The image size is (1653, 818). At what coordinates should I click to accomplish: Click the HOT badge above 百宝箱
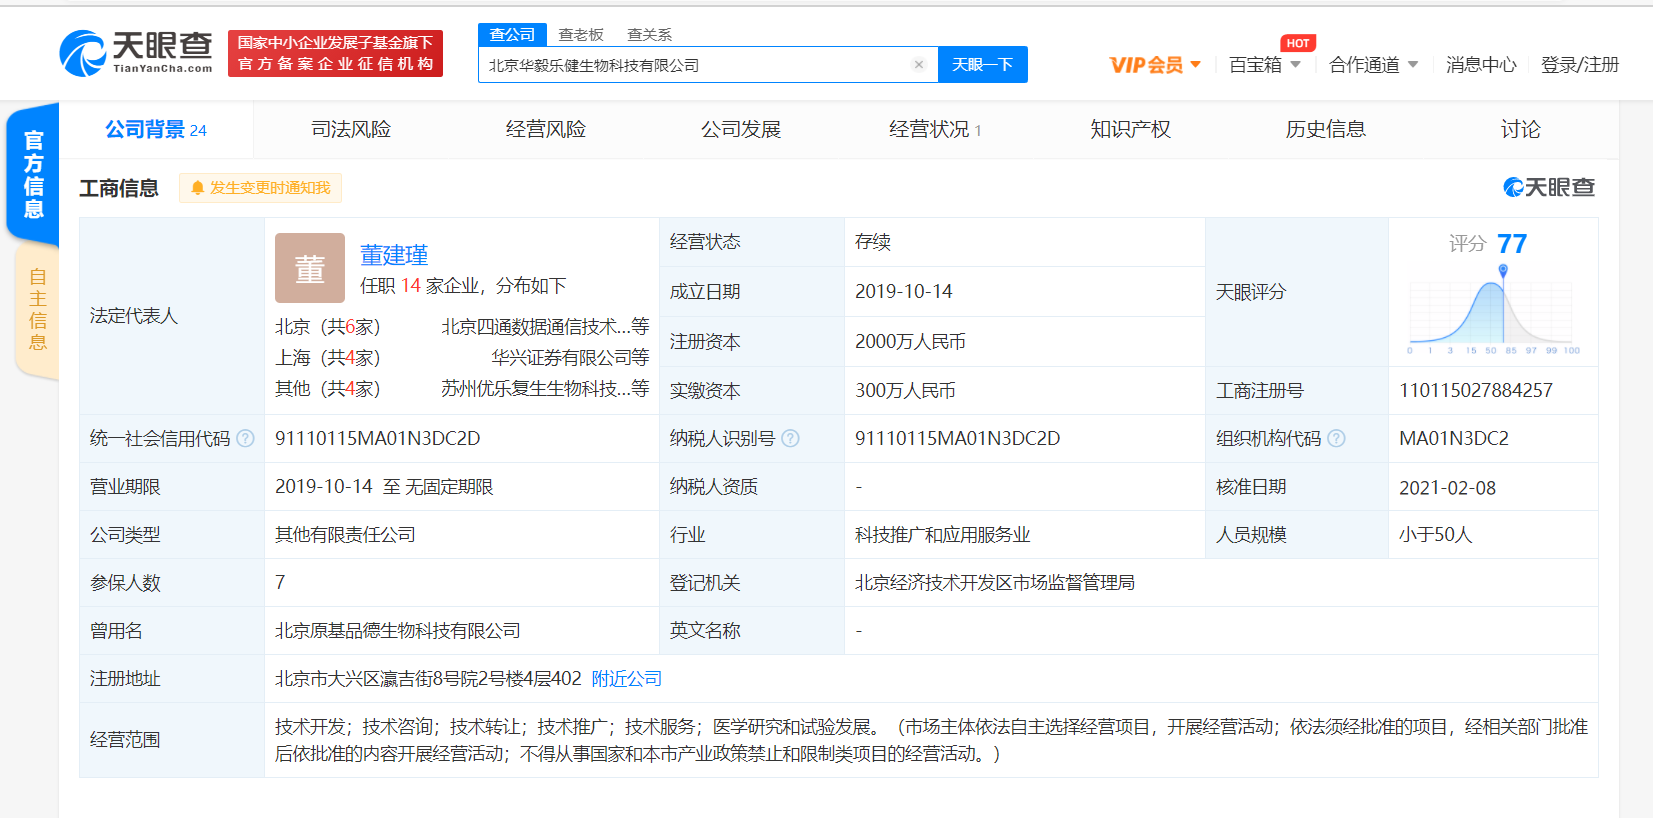coord(1298,43)
